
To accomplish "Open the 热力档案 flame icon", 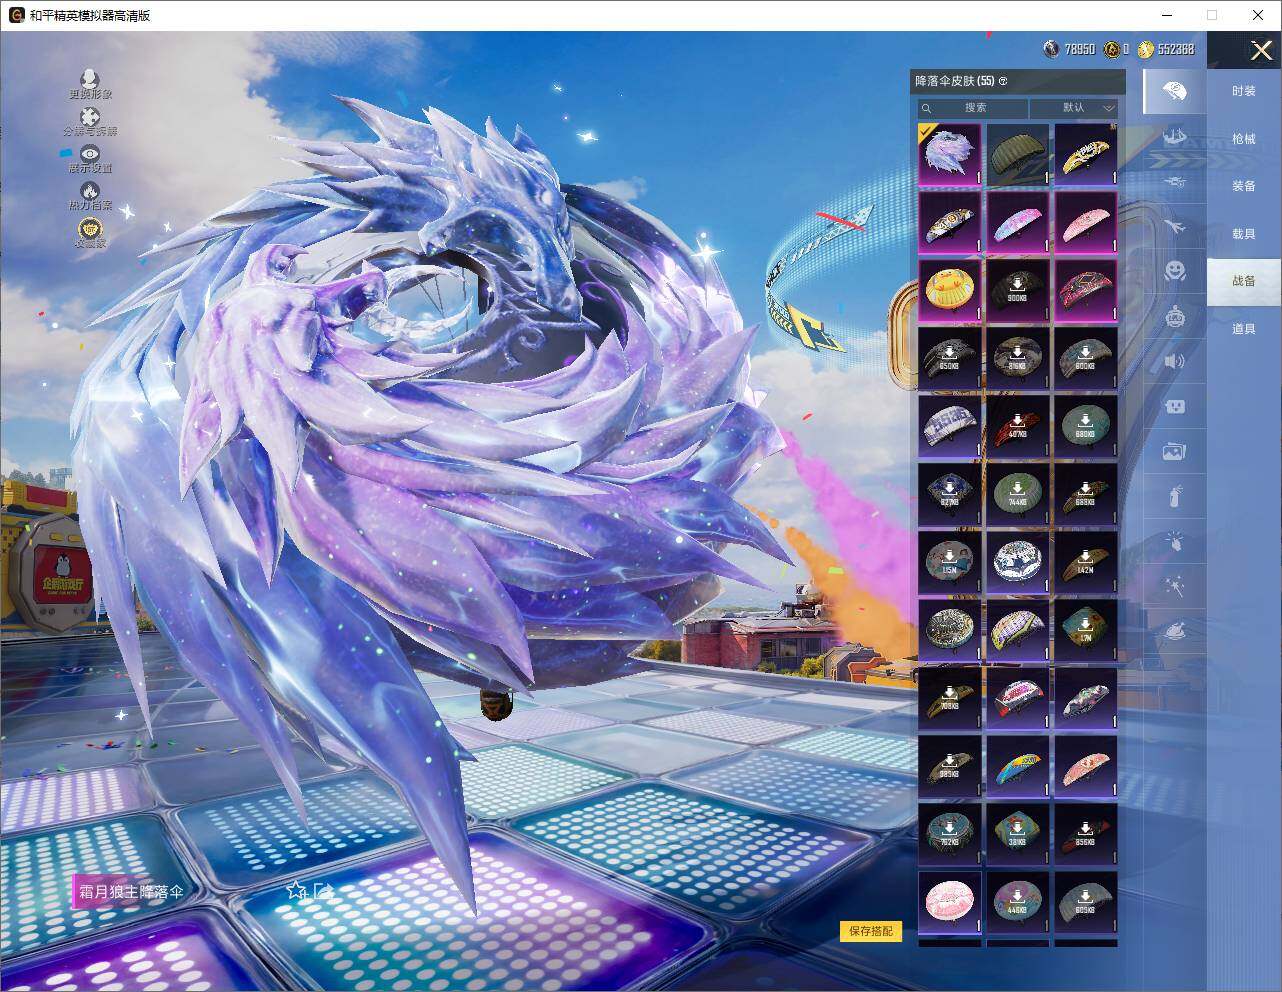I will coord(90,191).
